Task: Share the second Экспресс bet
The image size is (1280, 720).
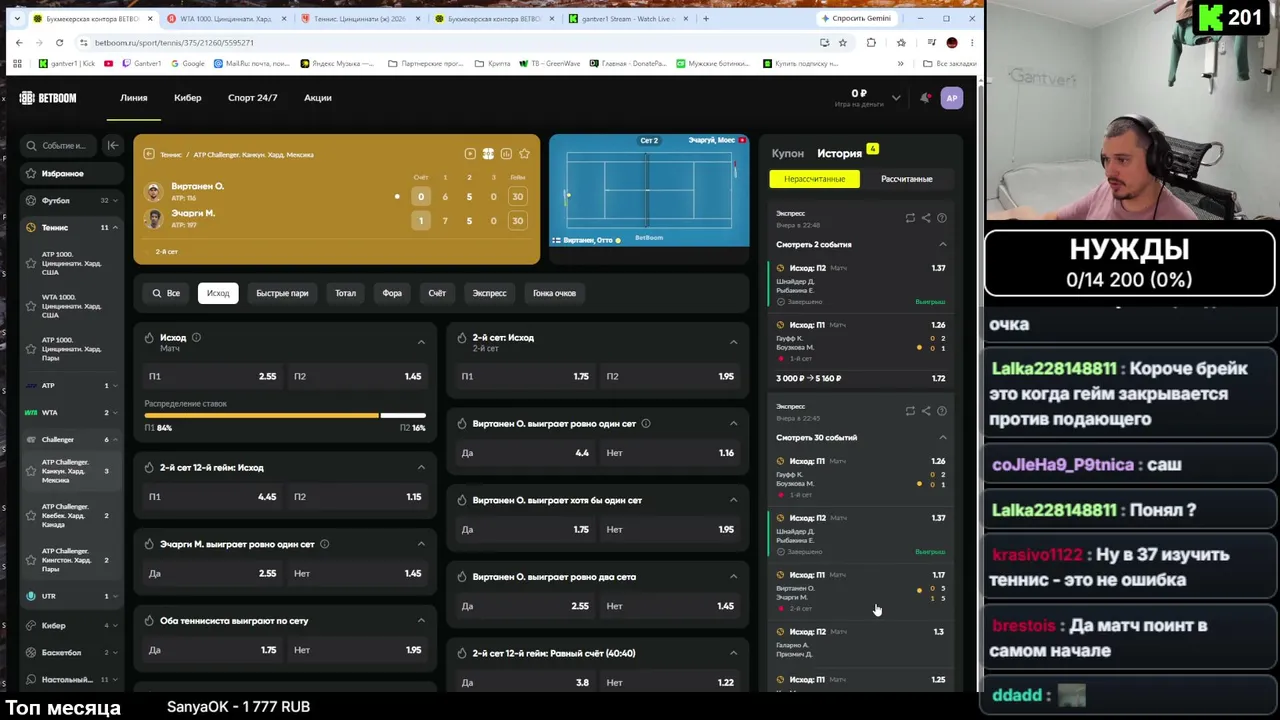Action: [x=926, y=411]
